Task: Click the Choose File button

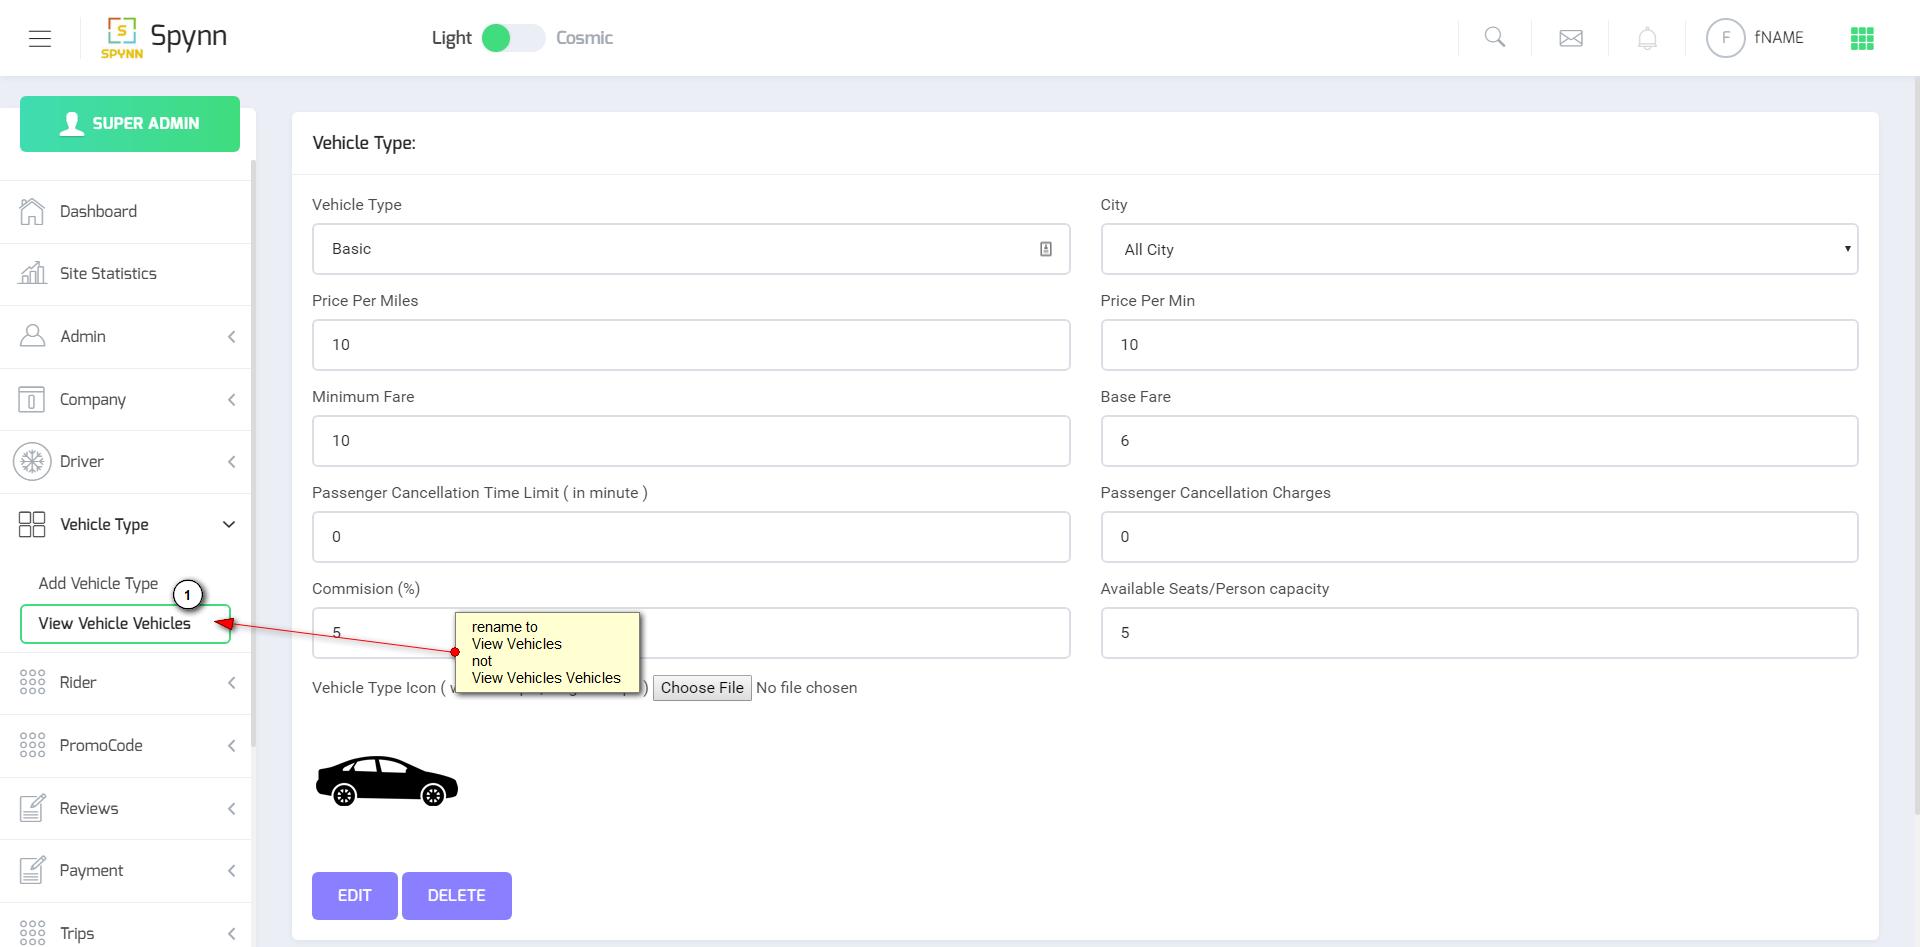Action: (702, 688)
